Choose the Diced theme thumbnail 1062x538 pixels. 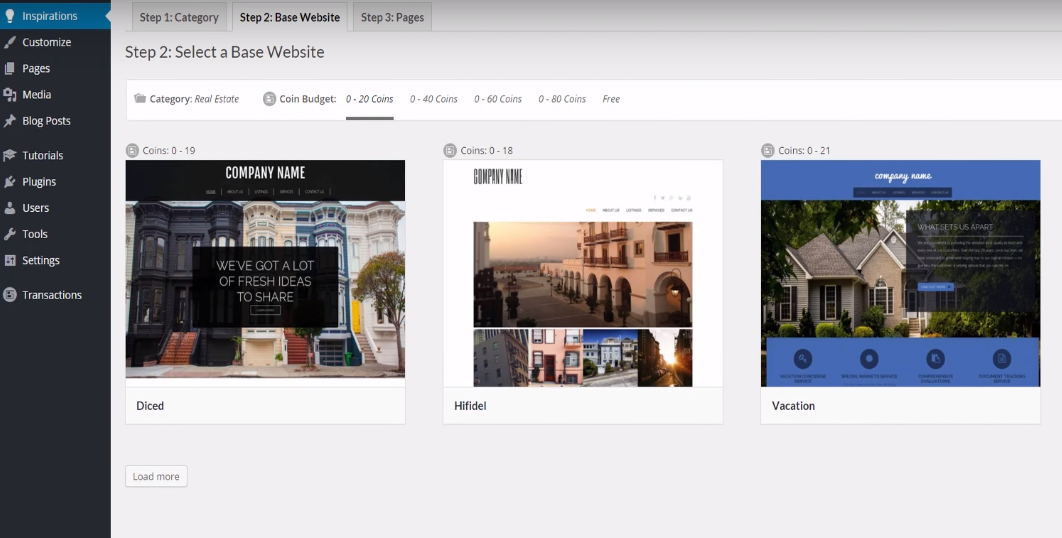pyautogui.click(x=265, y=270)
